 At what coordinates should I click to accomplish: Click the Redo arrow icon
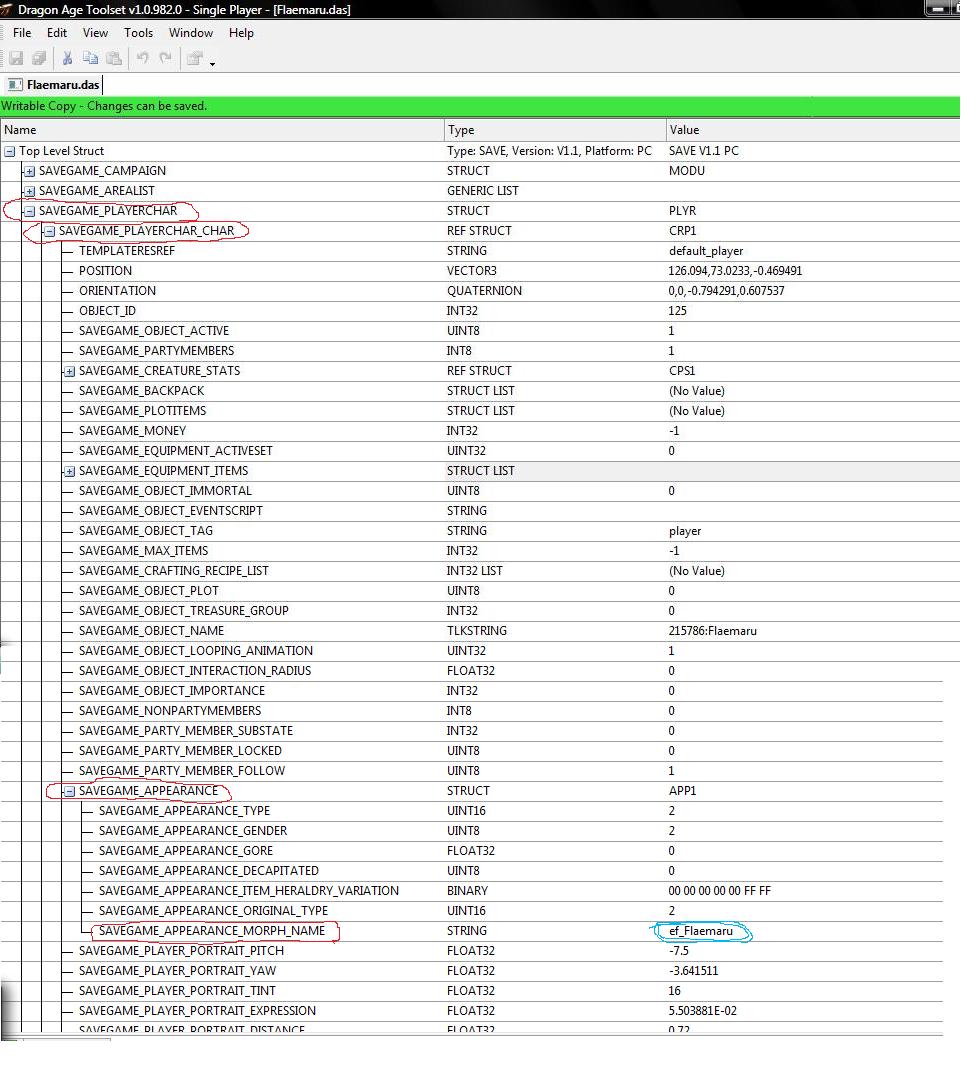pos(166,59)
